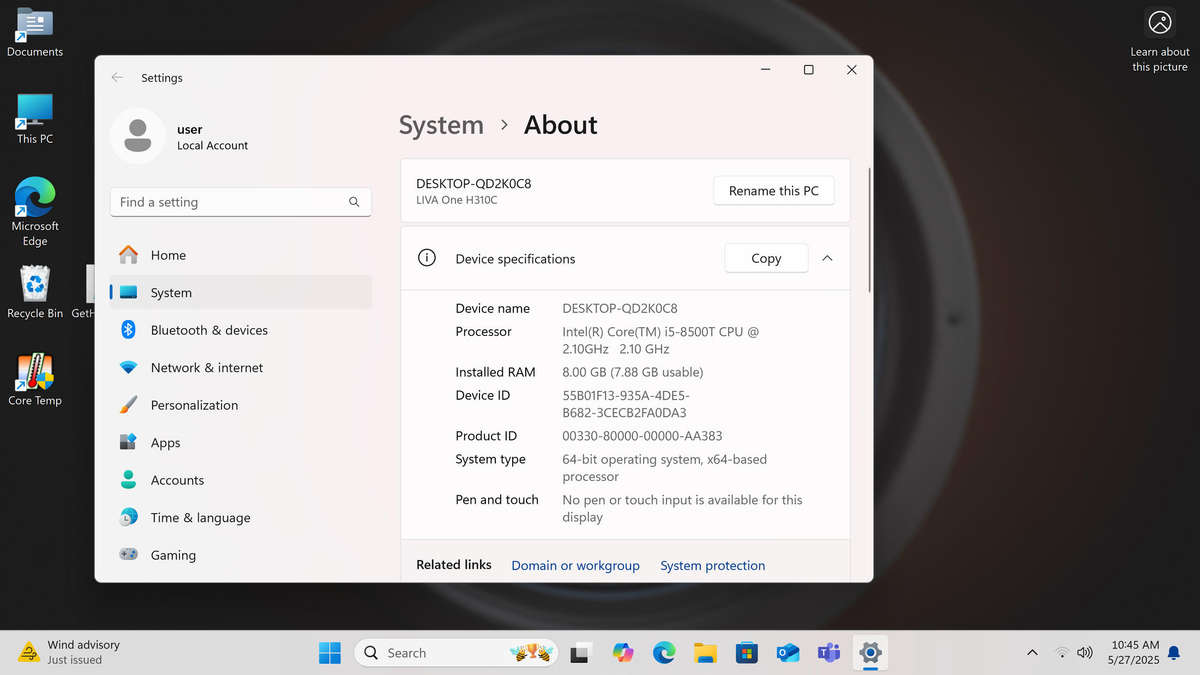Open the Windows Start menu
This screenshot has width=1200, height=675.
tap(330, 653)
